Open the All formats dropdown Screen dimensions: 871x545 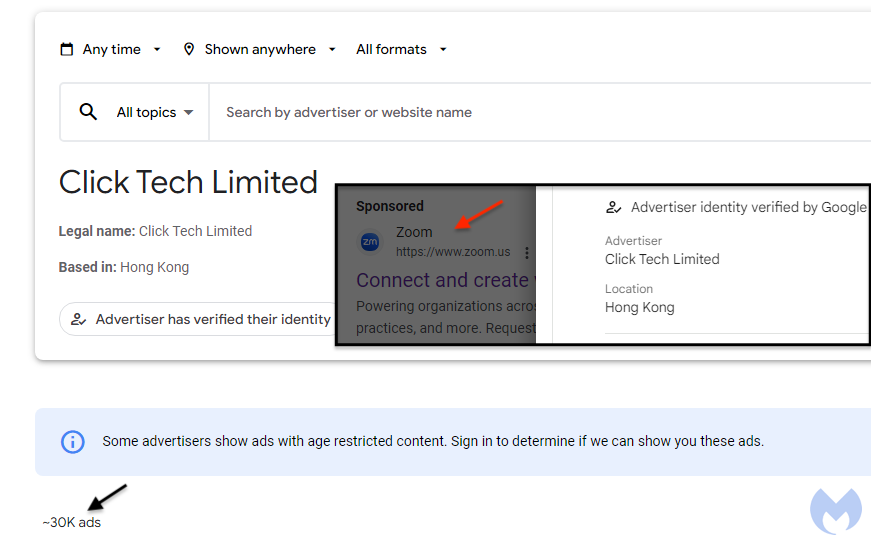tap(401, 49)
